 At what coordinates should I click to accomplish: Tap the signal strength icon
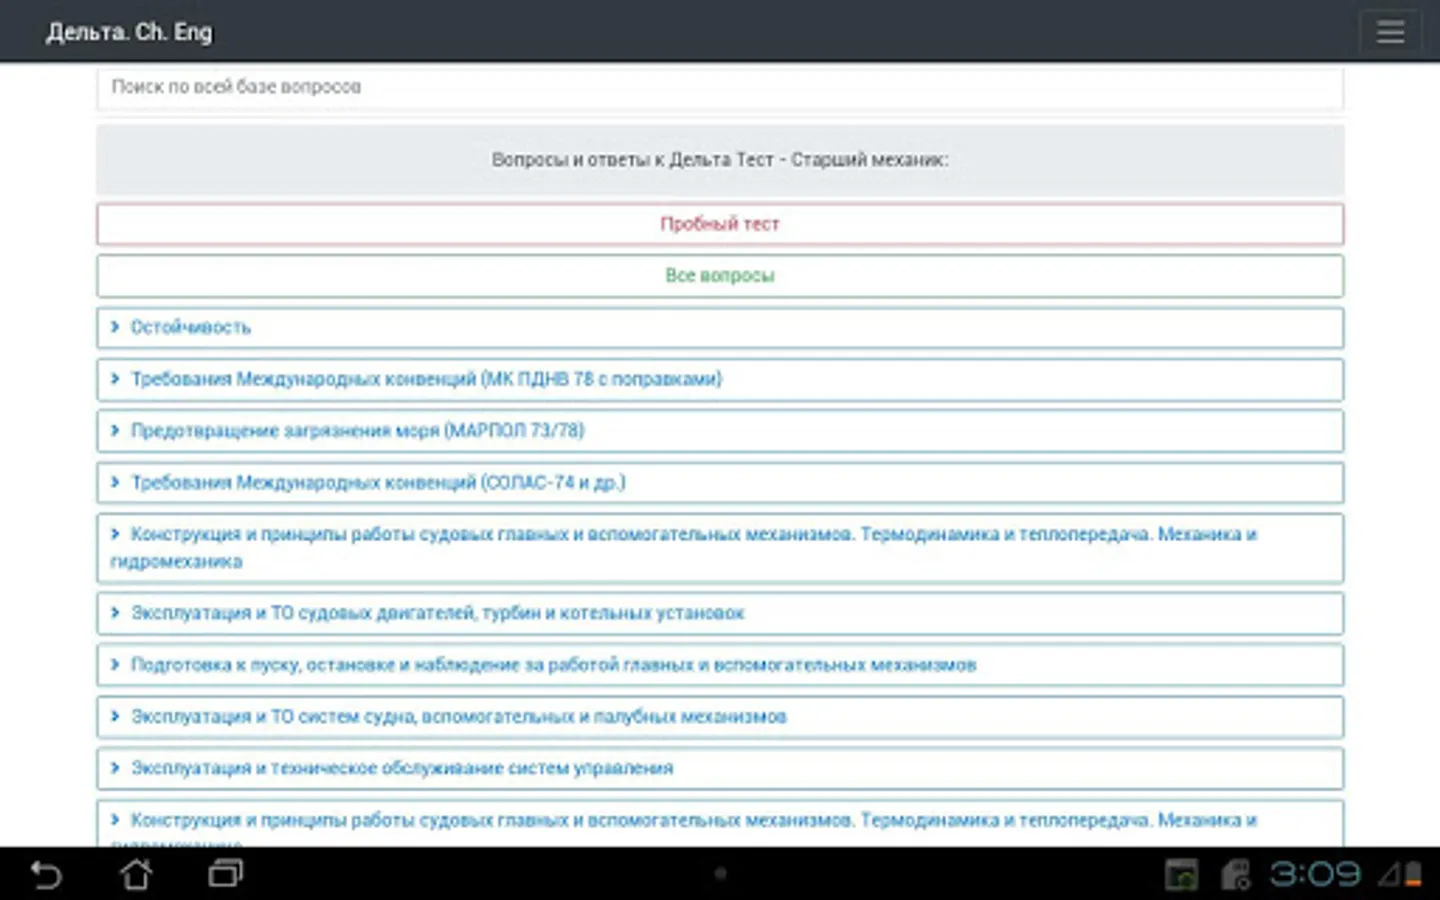click(x=1390, y=875)
